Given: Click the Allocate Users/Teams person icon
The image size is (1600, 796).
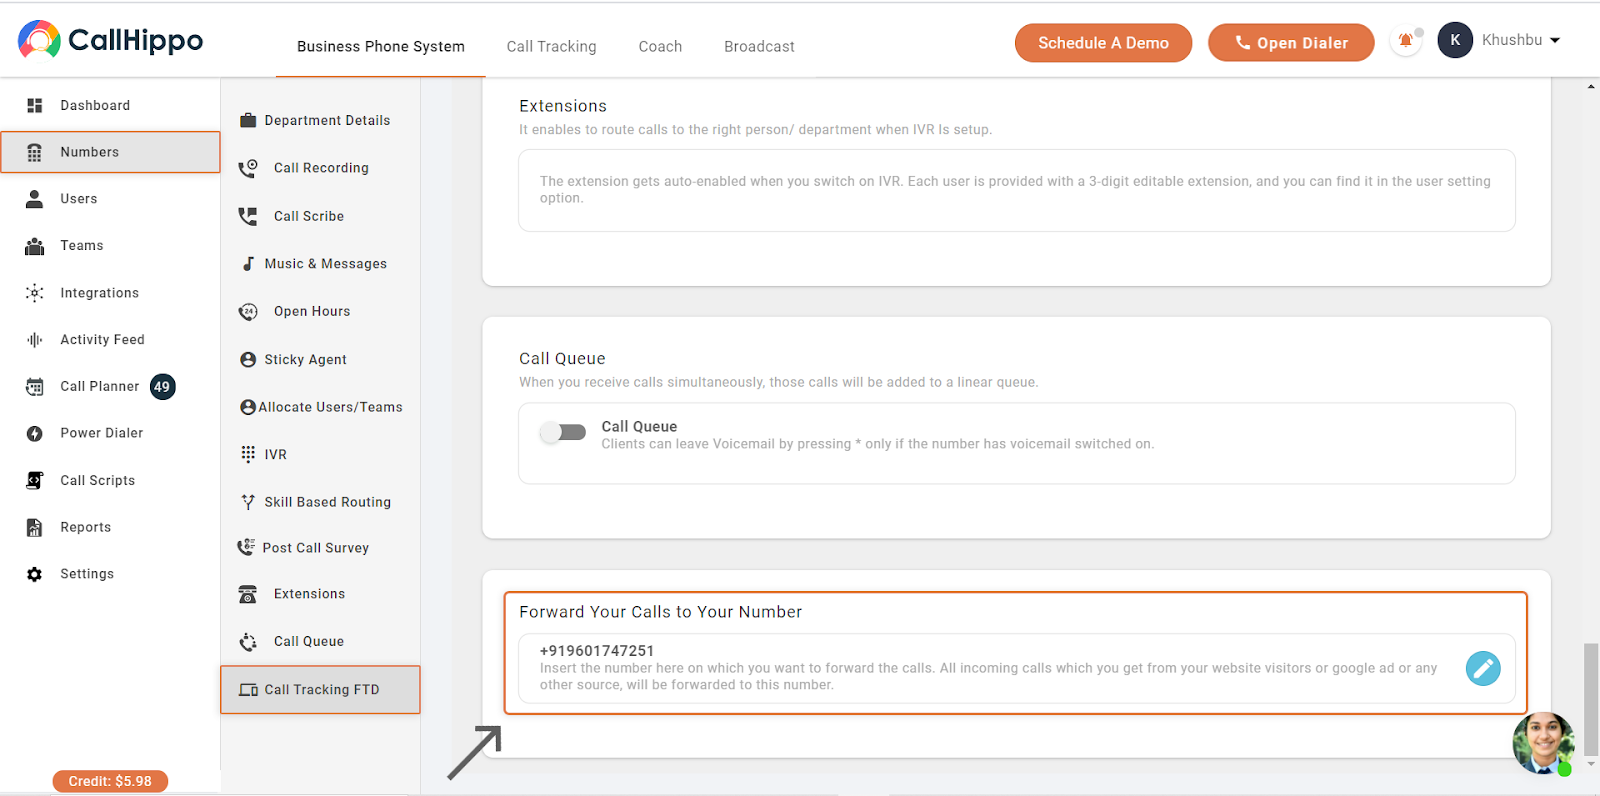Looking at the screenshot, I should (x=248, y=407).
